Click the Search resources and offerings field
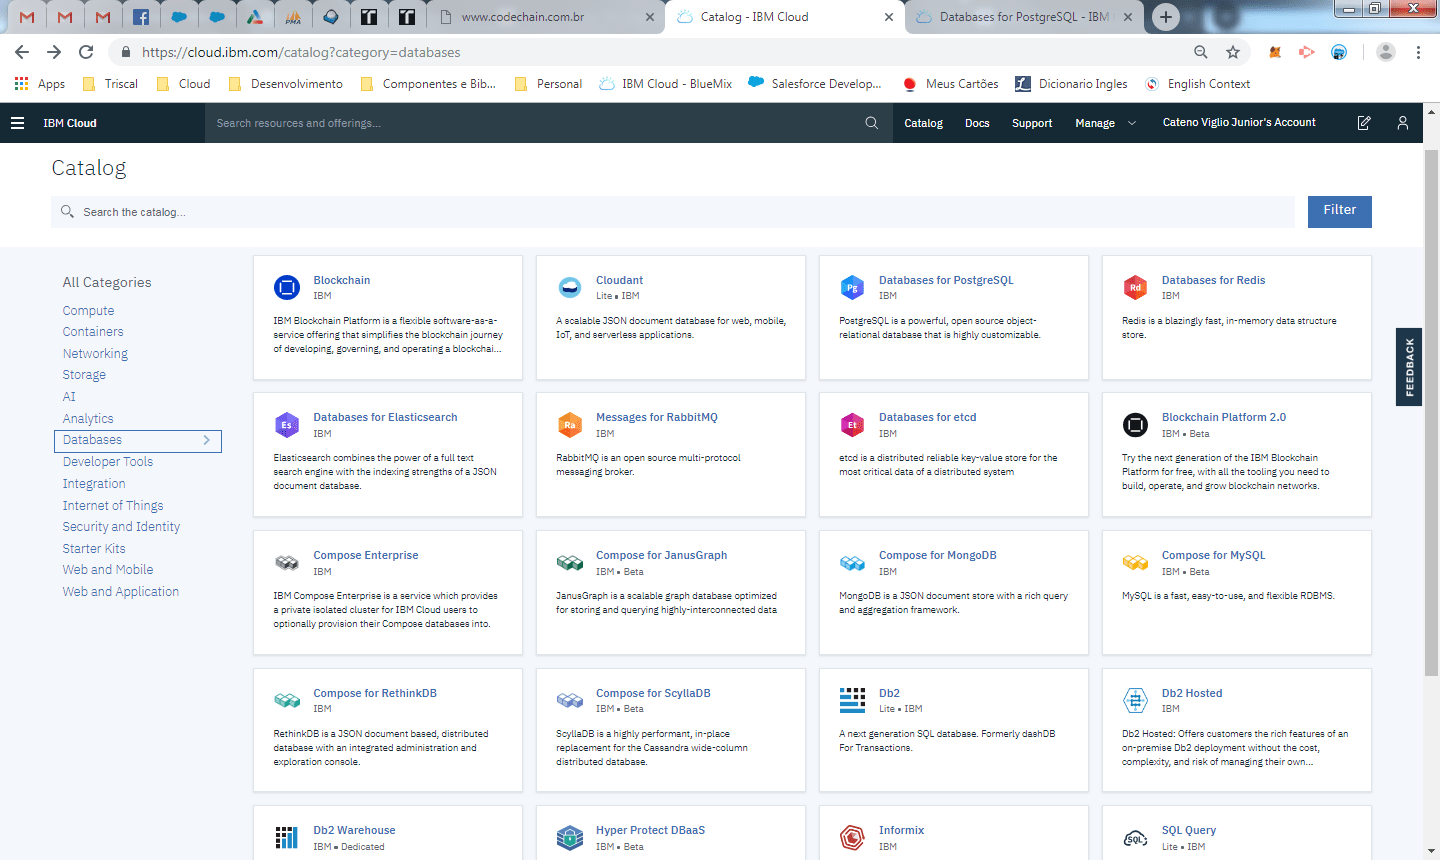The image size is (1440, 860). 550,123
